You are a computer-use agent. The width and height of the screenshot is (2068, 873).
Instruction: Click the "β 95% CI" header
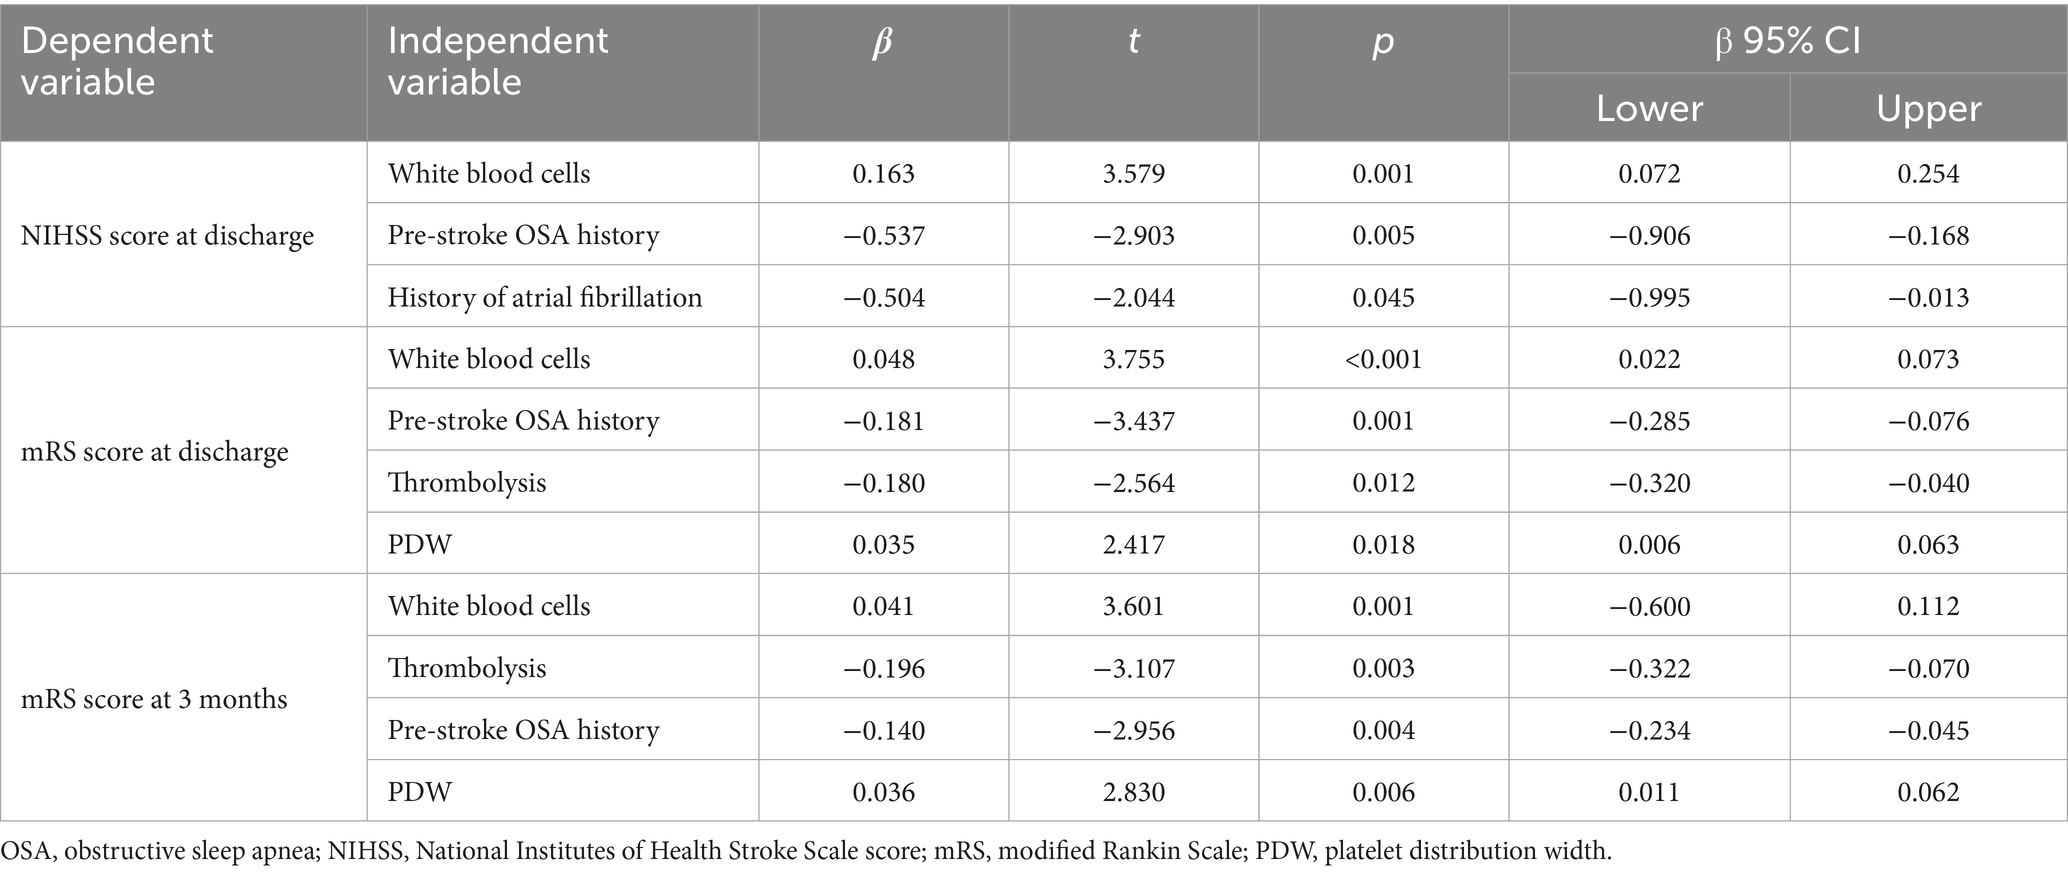tap(1787, 41)
